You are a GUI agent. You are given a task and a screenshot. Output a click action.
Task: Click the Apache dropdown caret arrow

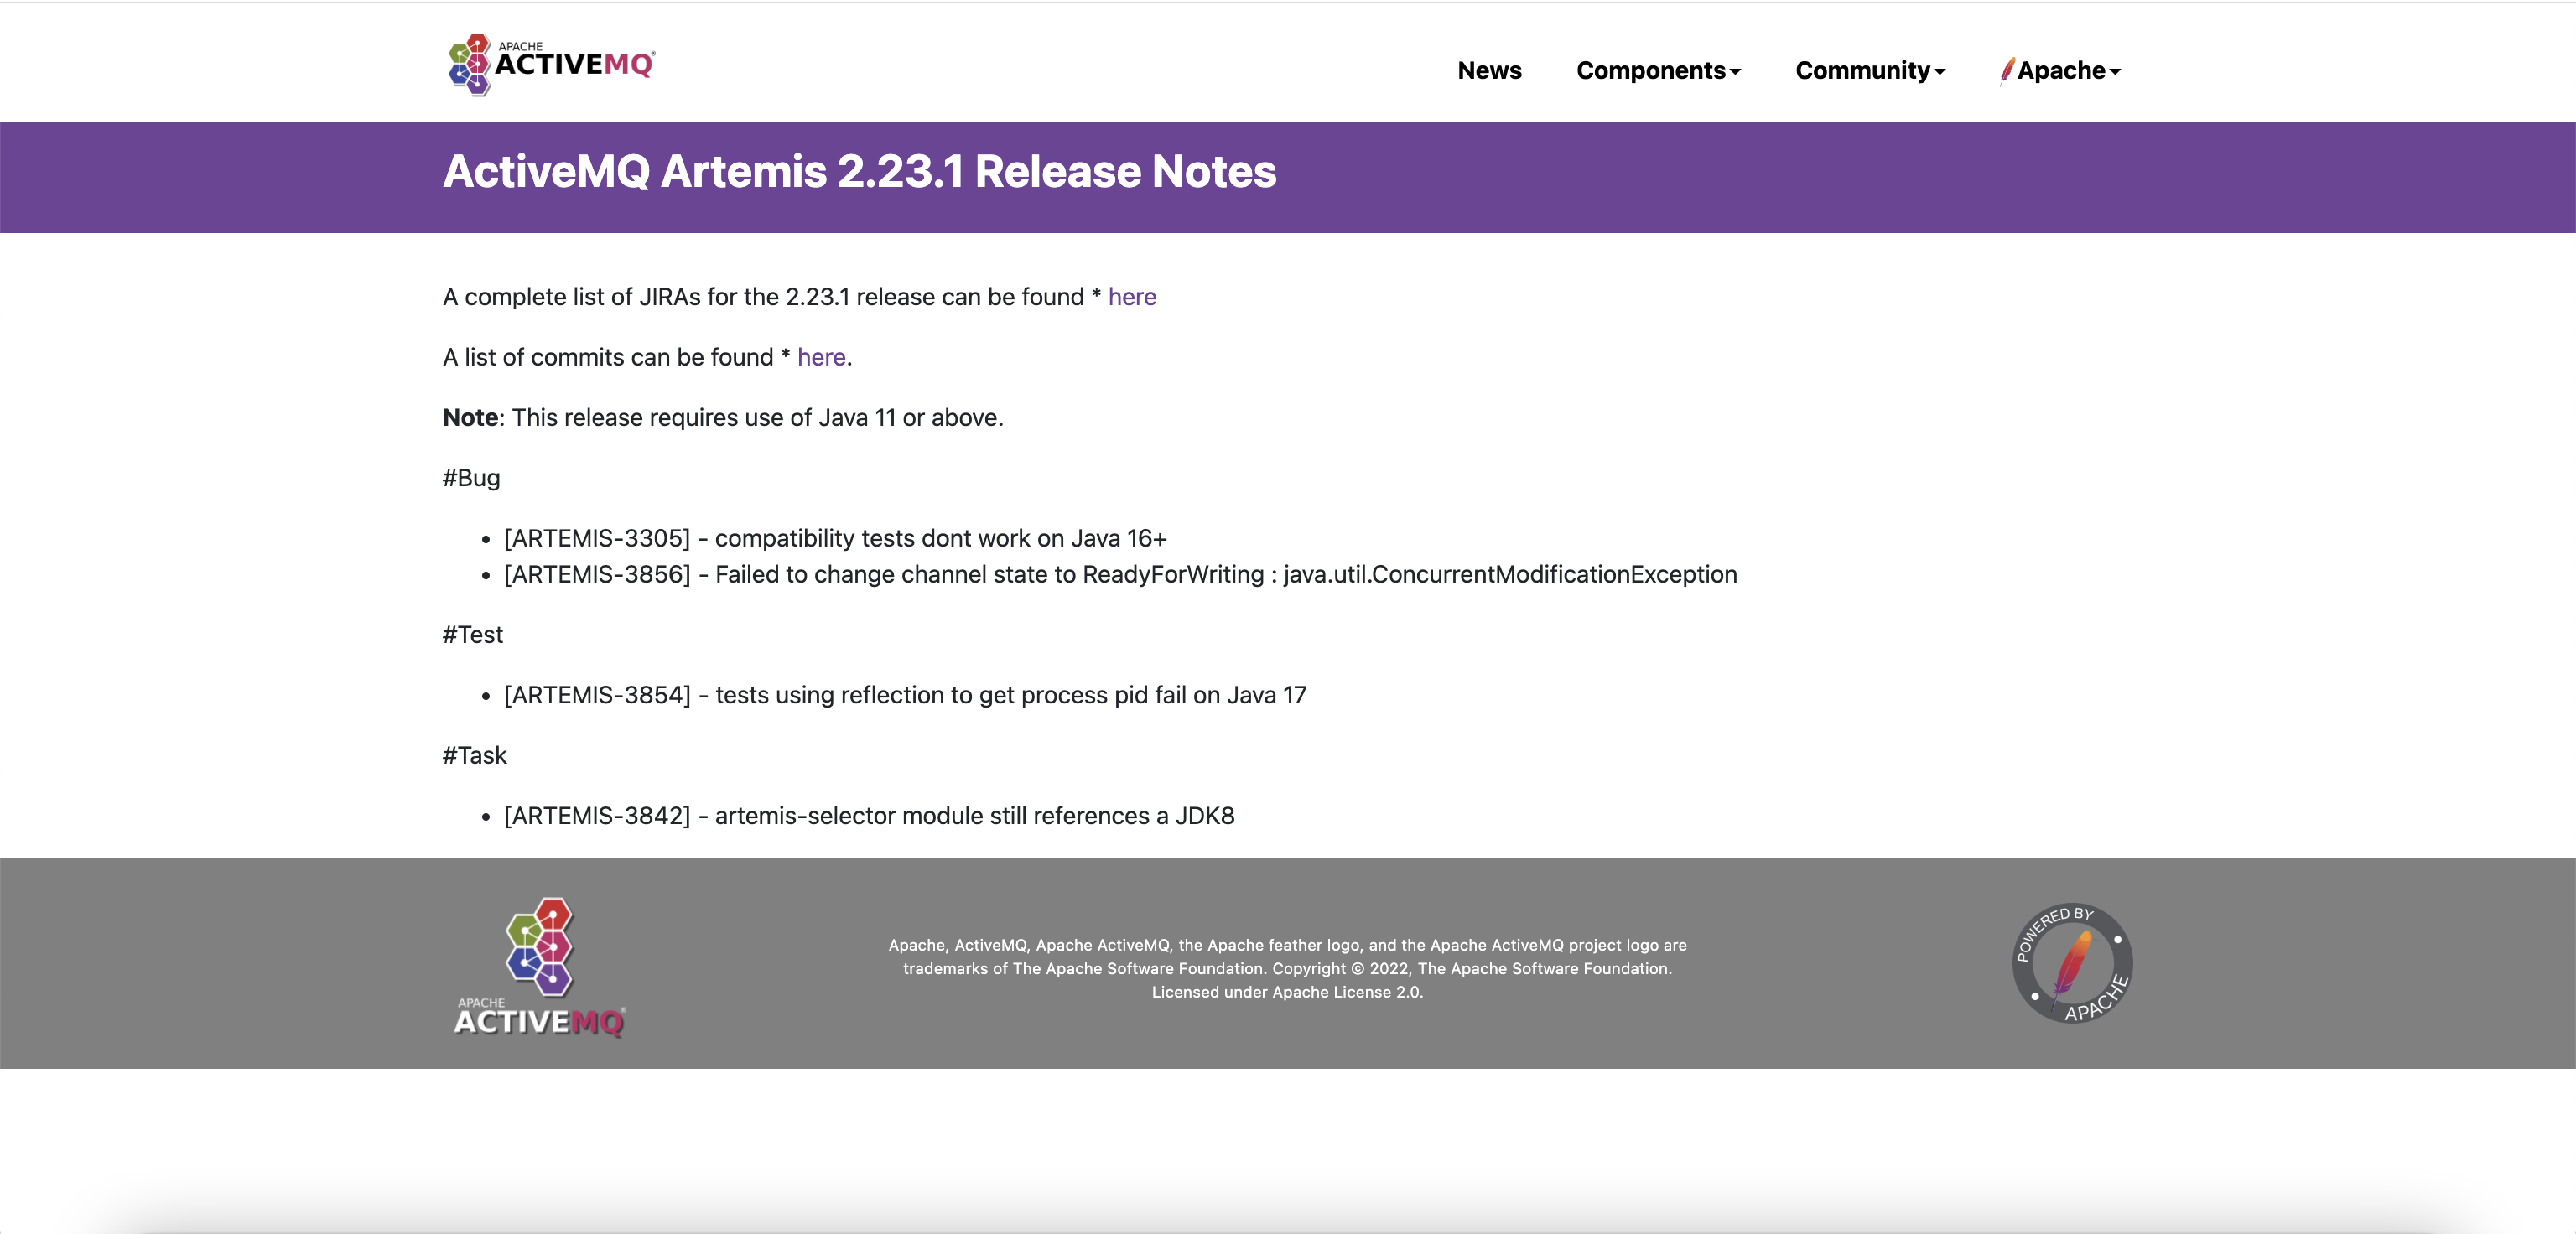pos(2115,72)
